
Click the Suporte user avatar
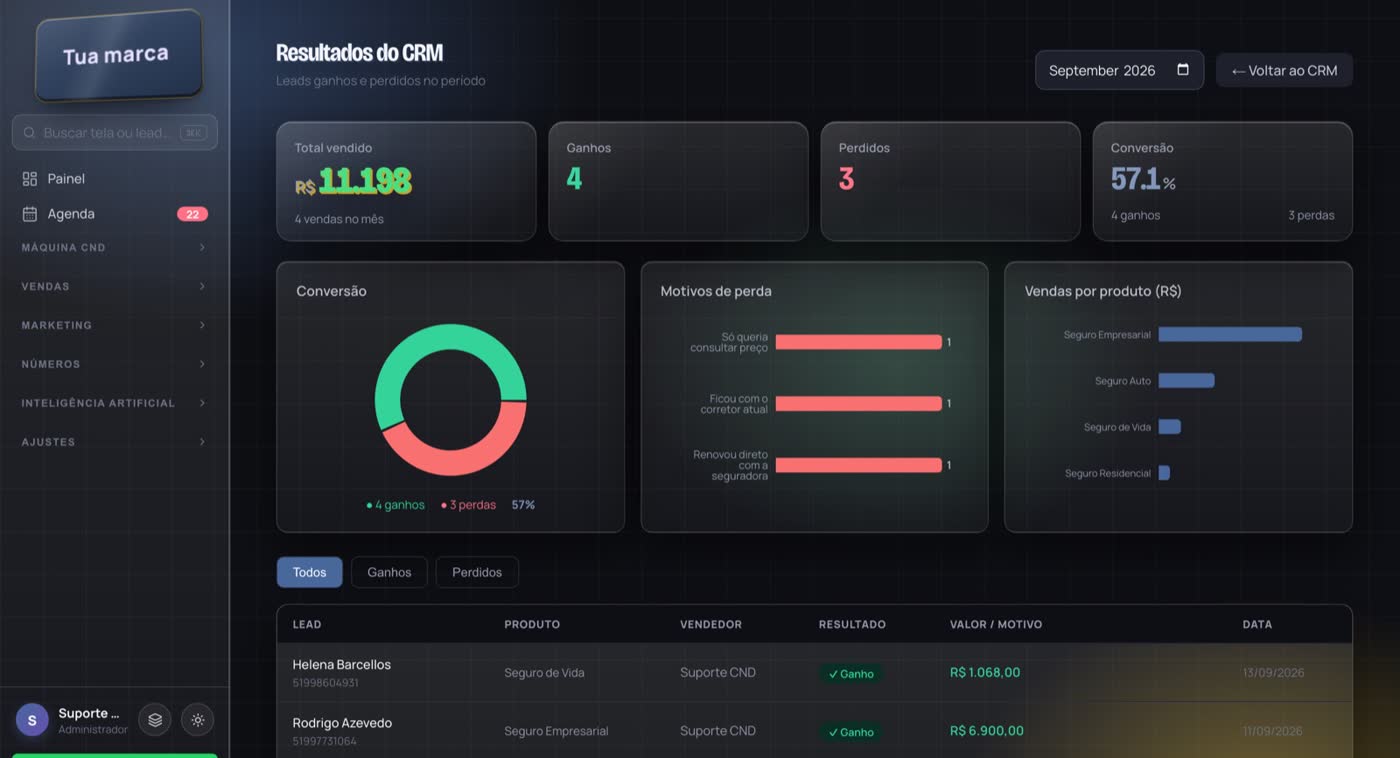(32, 720)
